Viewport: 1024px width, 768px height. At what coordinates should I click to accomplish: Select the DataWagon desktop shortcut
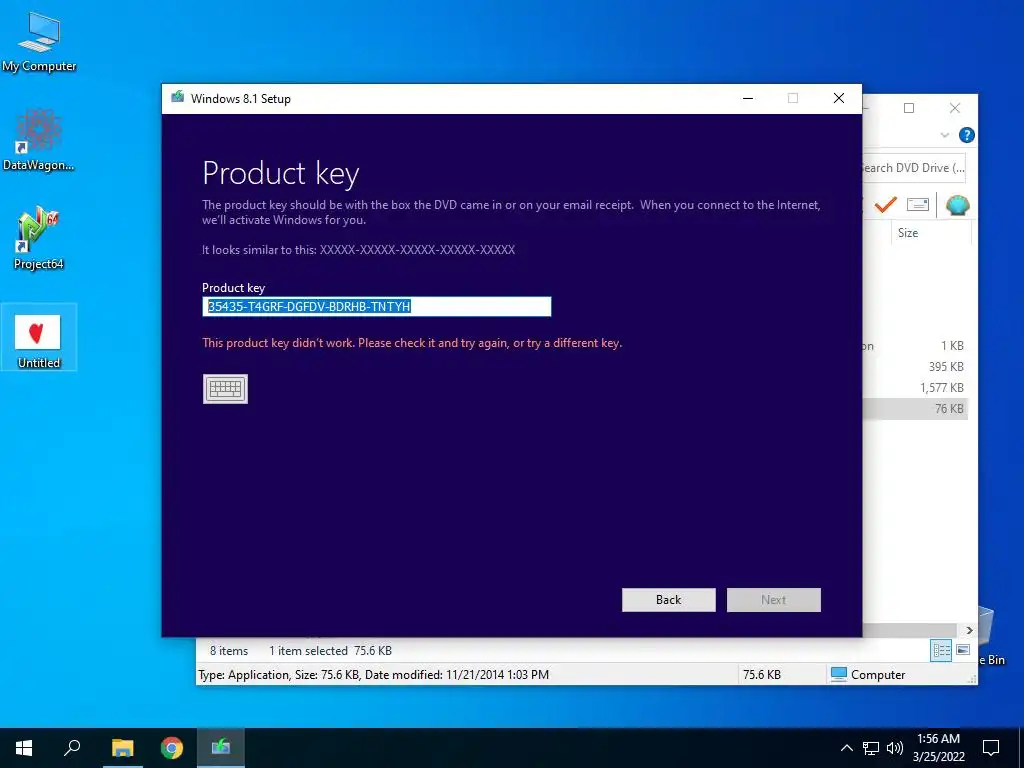[39, 140]
